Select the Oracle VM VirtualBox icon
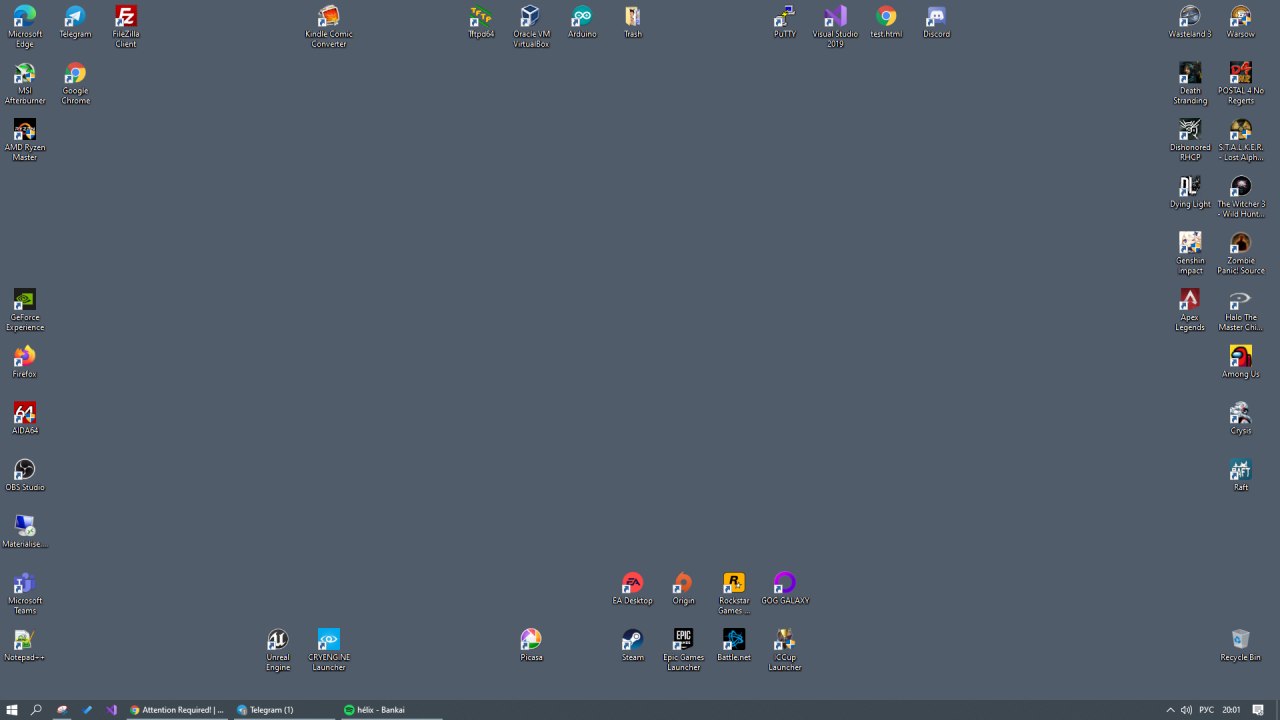 [x=531, y=25]
